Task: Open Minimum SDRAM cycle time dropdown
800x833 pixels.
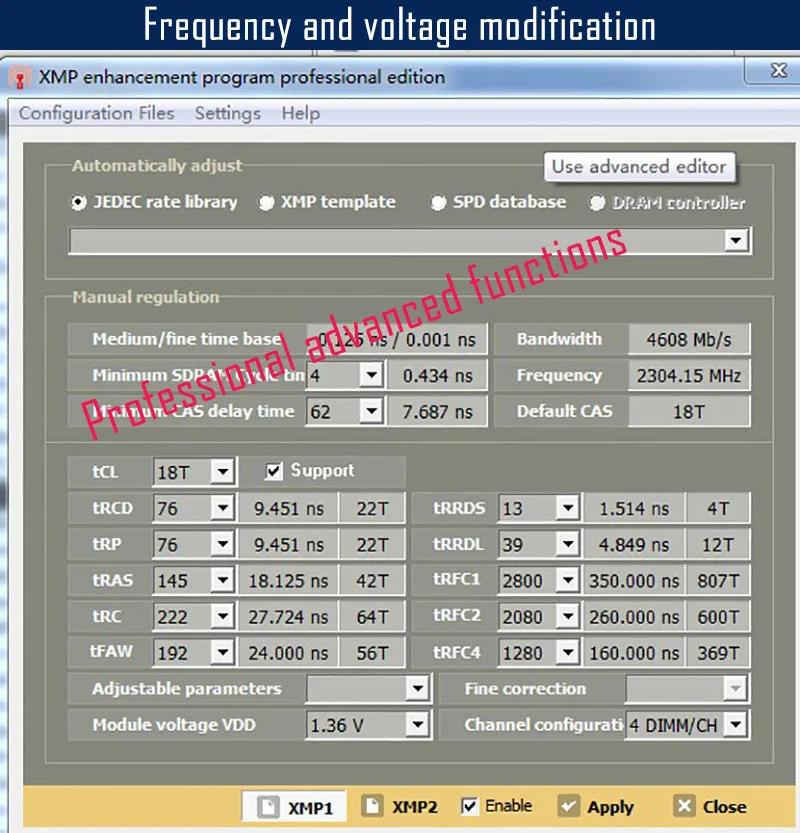Action: 371,376
